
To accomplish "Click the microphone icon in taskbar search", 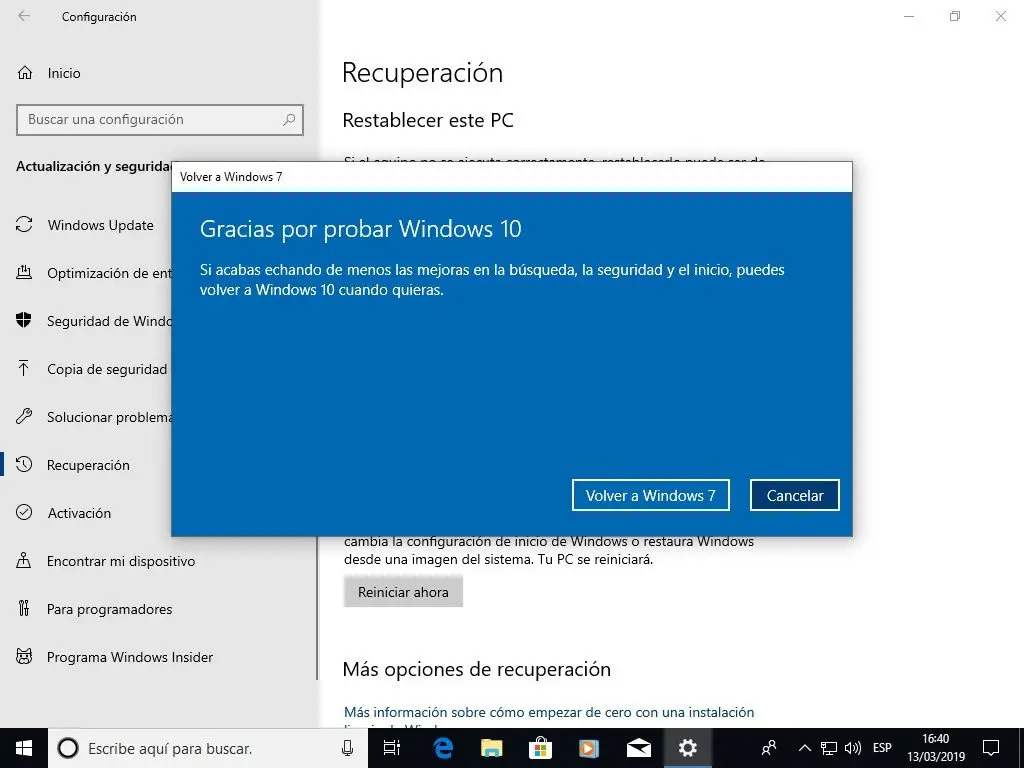I will click(x=347, y=748).
